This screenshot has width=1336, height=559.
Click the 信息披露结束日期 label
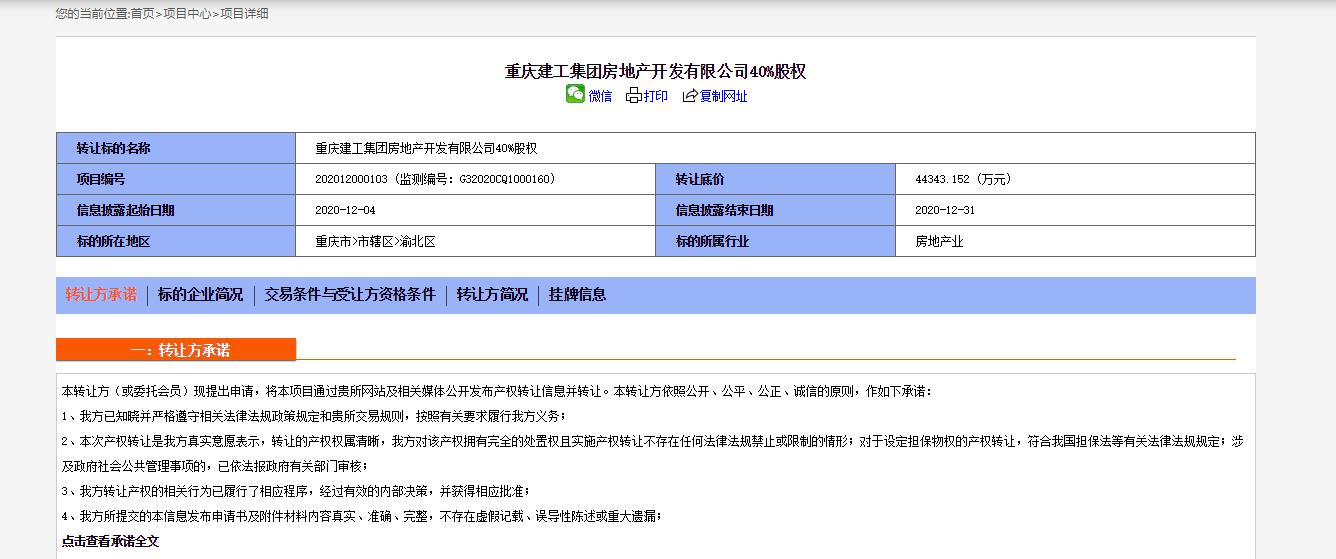coord(724,210)
